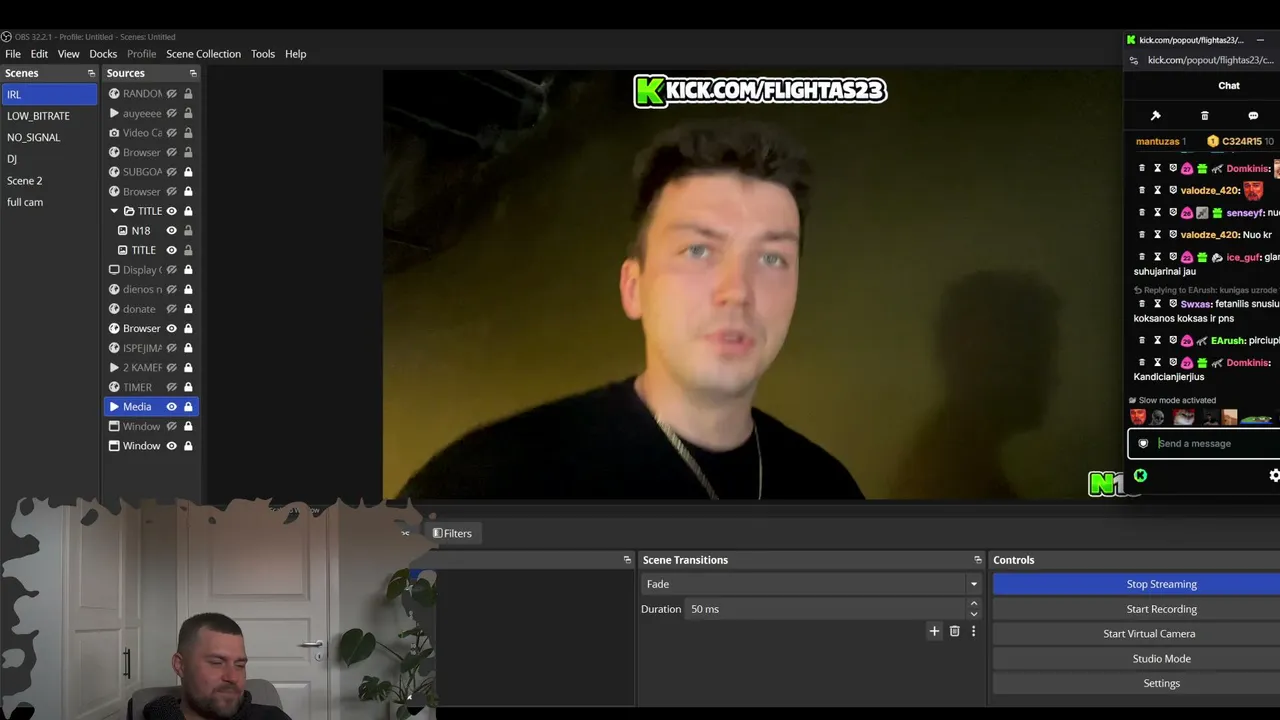Open the Scene Collection menu
This screenshot has height=720, width=1280.
point(203,54)
